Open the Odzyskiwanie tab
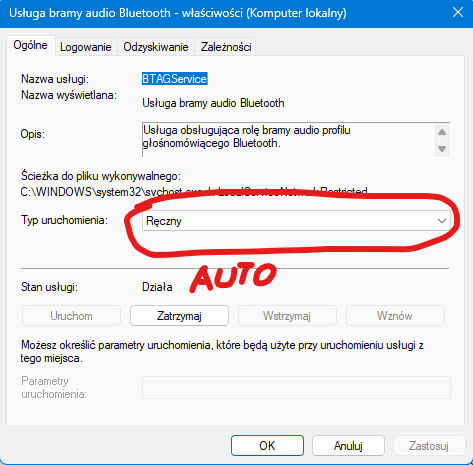The image size is (473, 465). pos(156,47)
